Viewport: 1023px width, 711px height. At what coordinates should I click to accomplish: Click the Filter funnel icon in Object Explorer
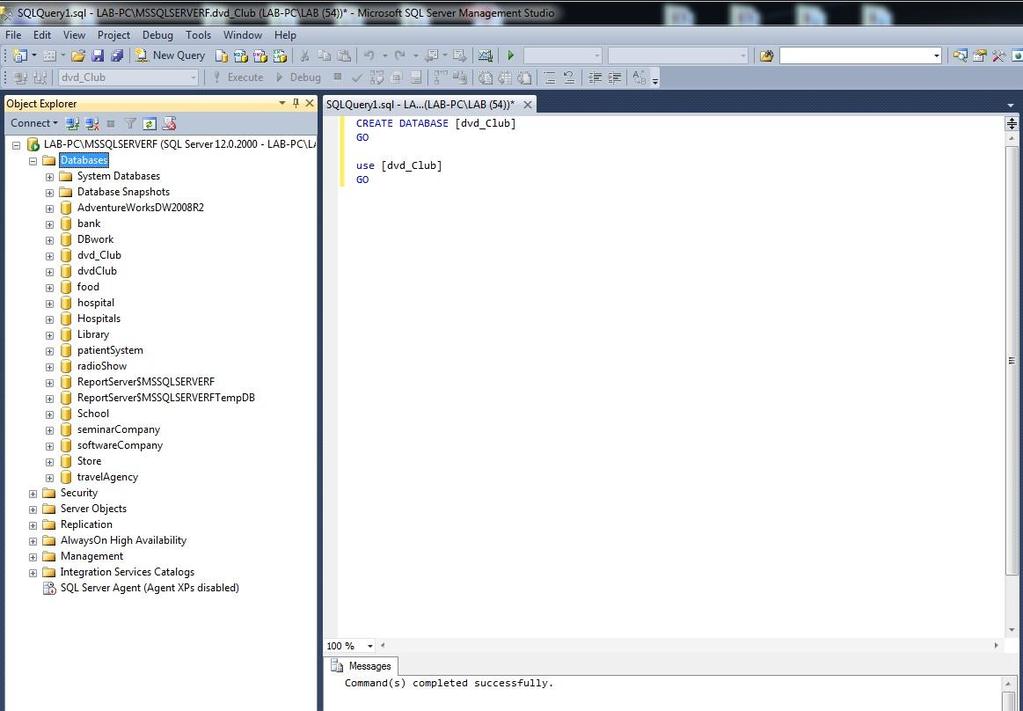coord(130,123)
